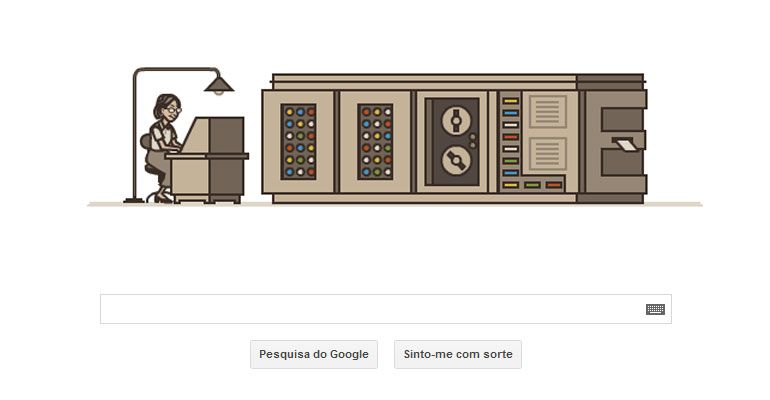
Task: Select the lower document panel with text lines
Action: click(x=548, y=154)
